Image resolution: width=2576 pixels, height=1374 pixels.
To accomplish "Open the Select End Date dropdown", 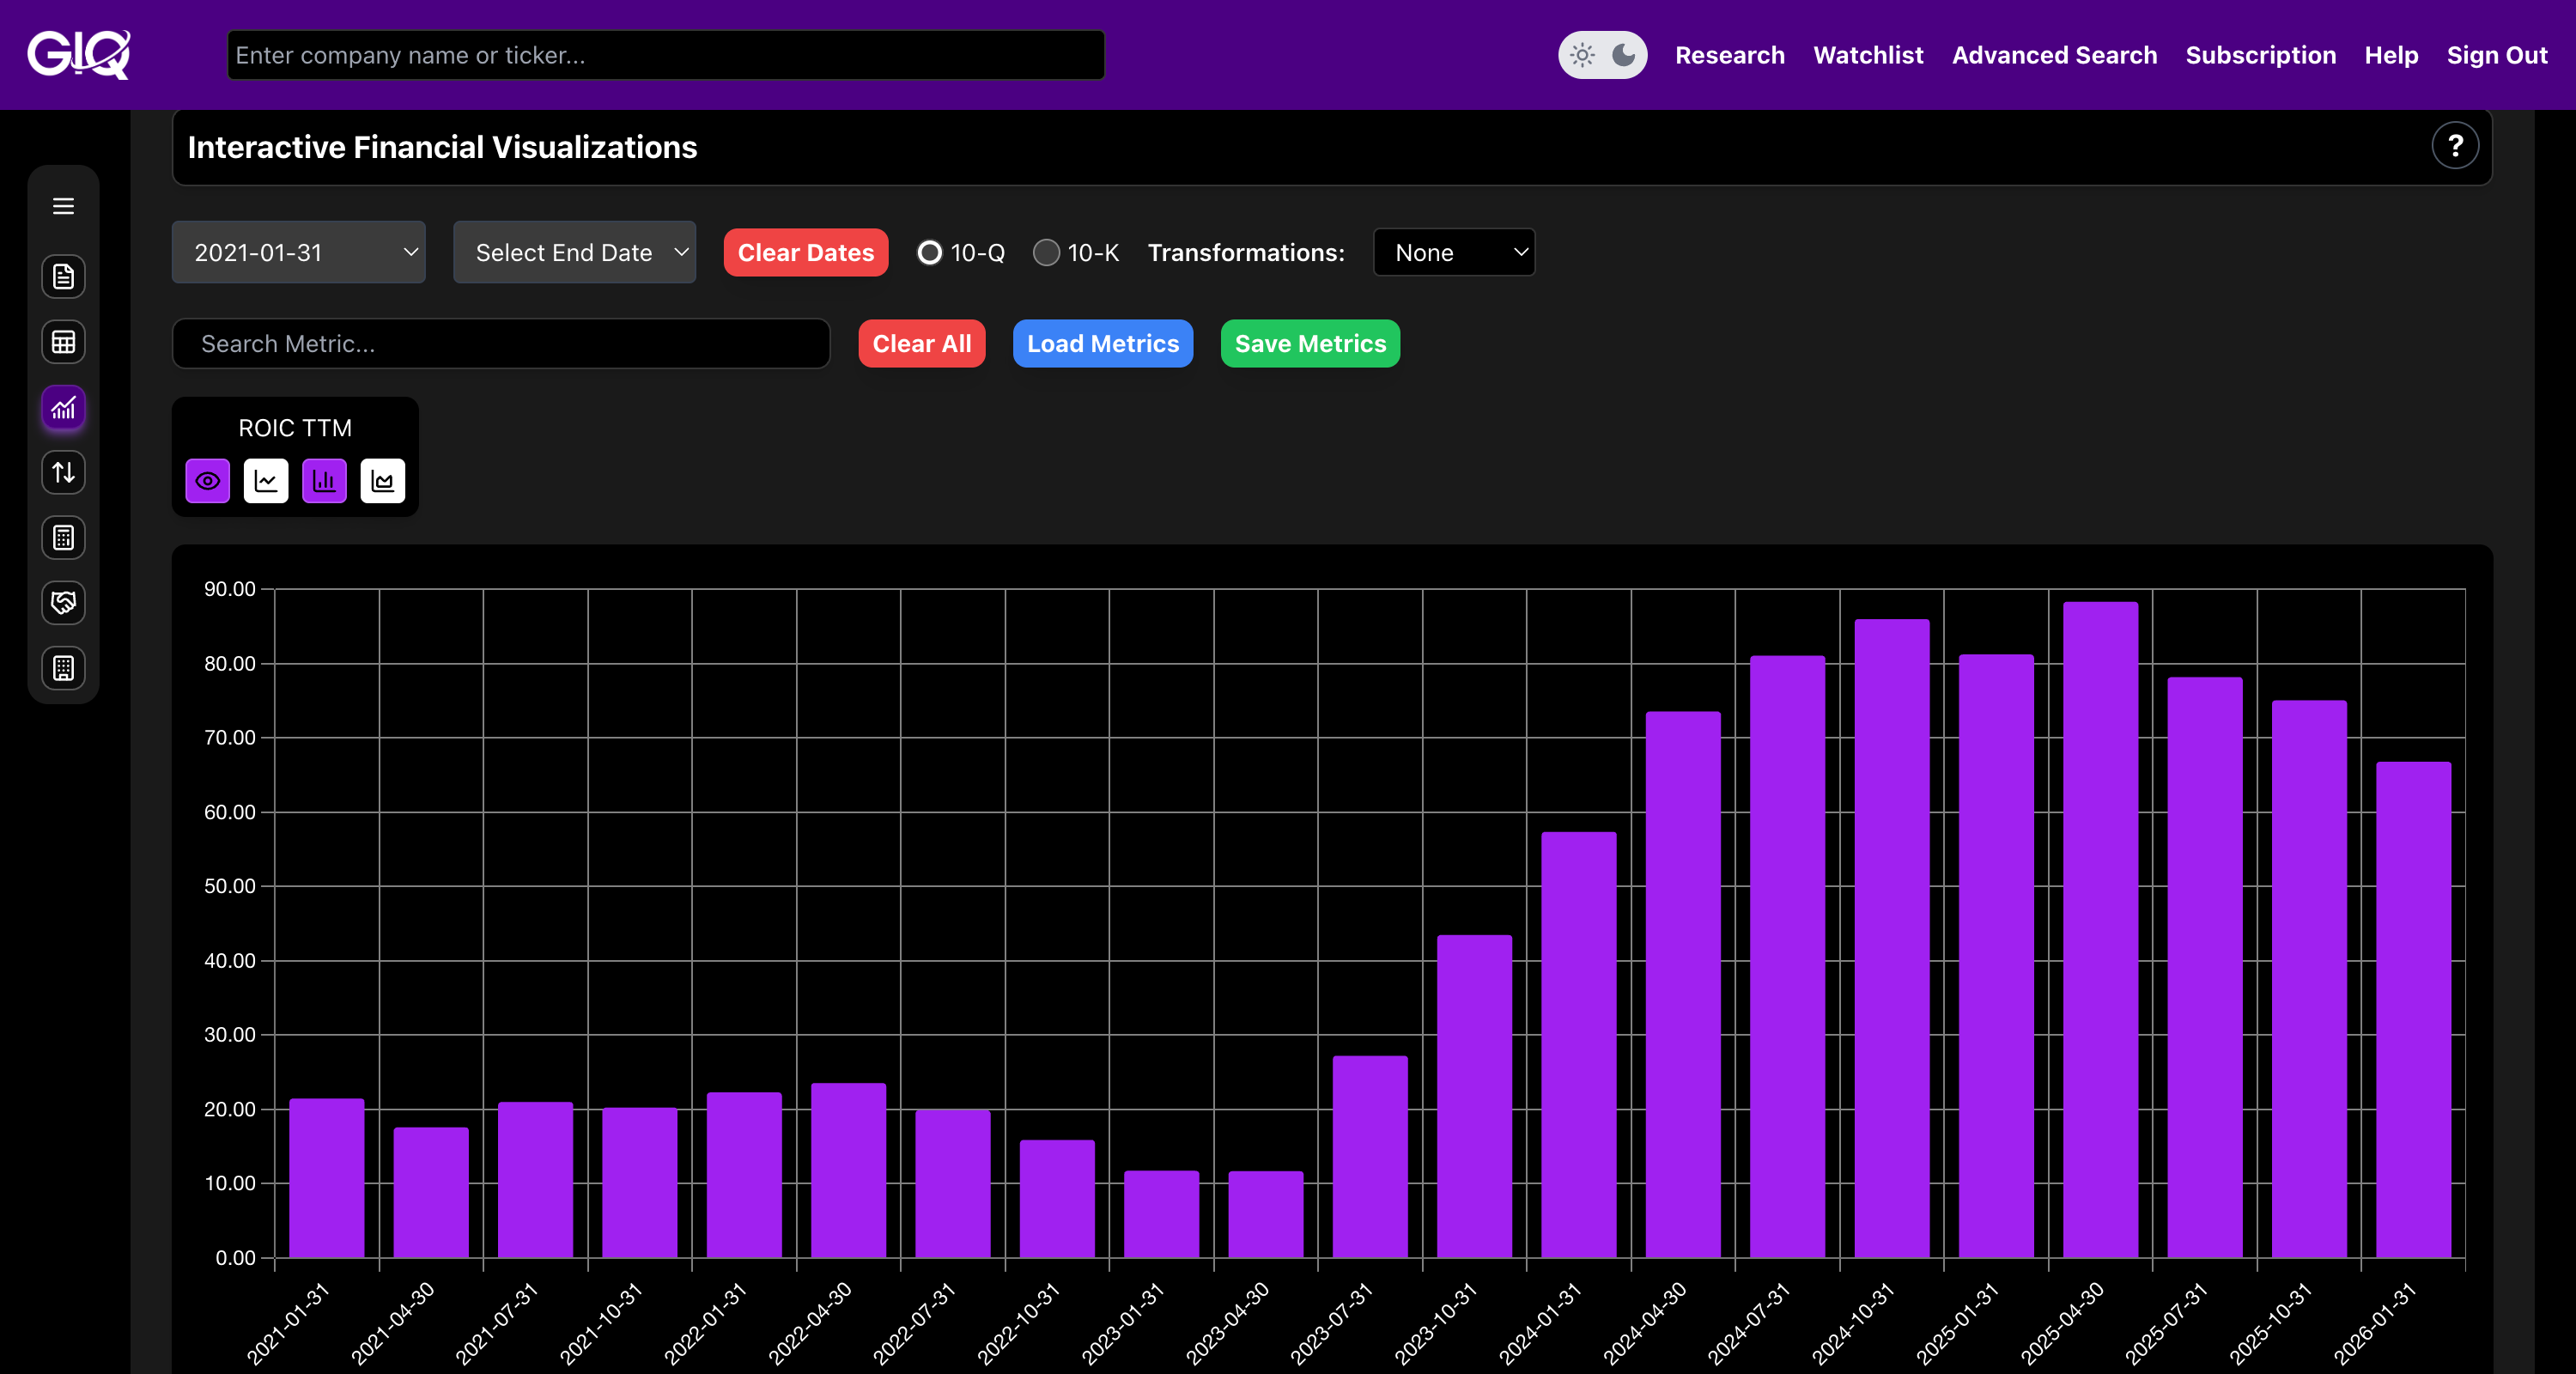I will 574,253.
